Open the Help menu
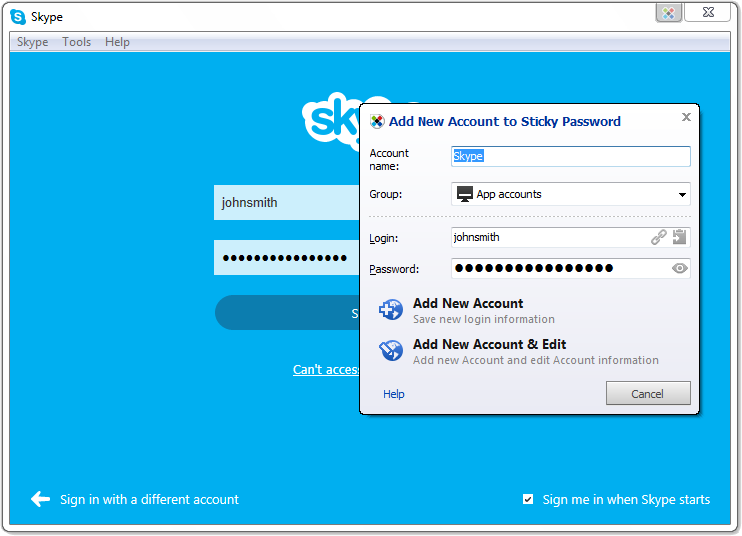 (x=117, y=42)
